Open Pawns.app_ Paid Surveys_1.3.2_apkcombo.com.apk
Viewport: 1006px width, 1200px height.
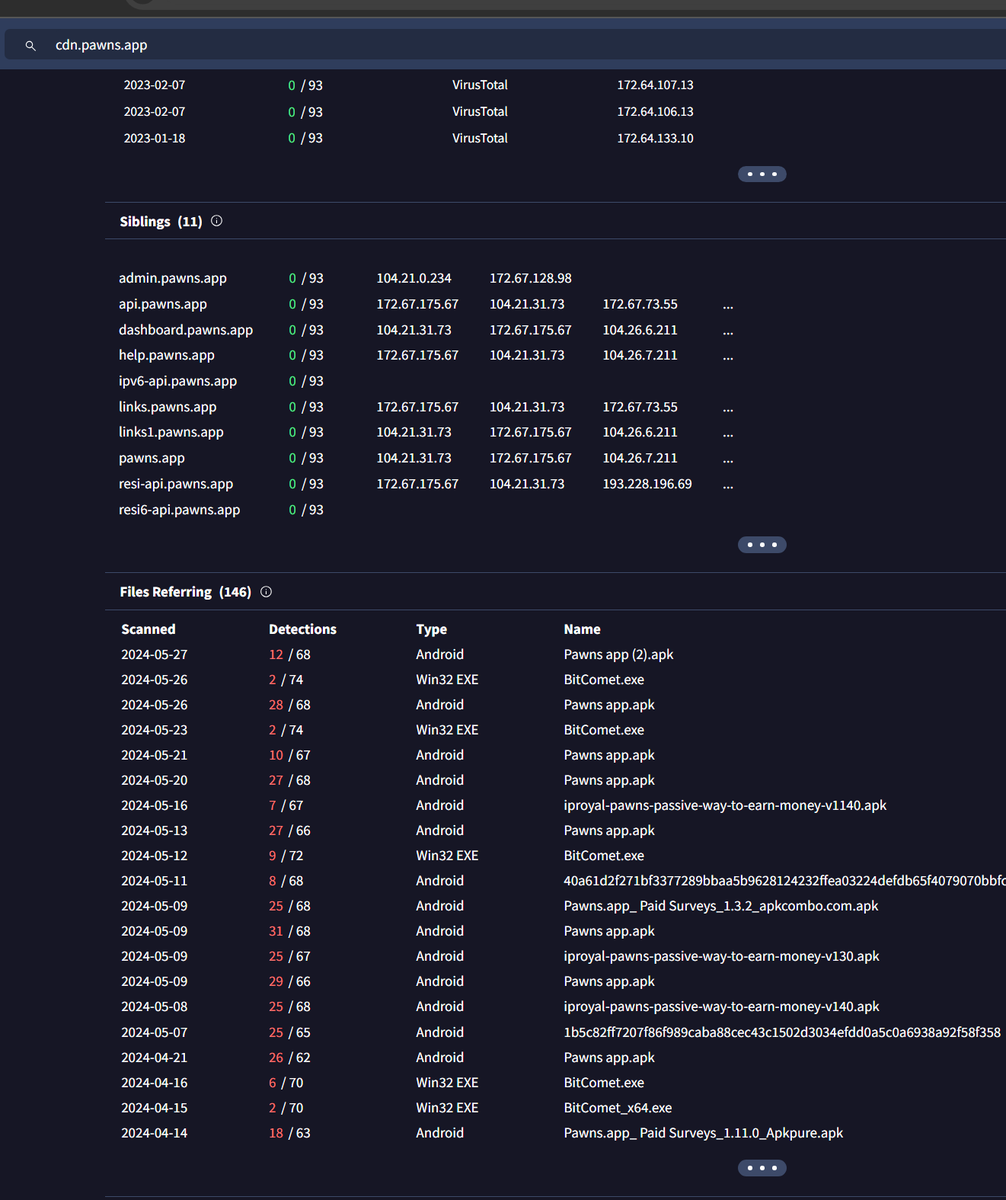721,906
